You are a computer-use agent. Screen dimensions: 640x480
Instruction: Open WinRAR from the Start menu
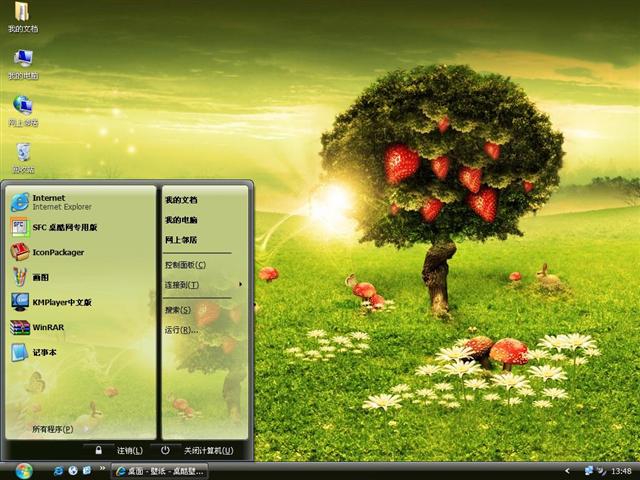48,327
